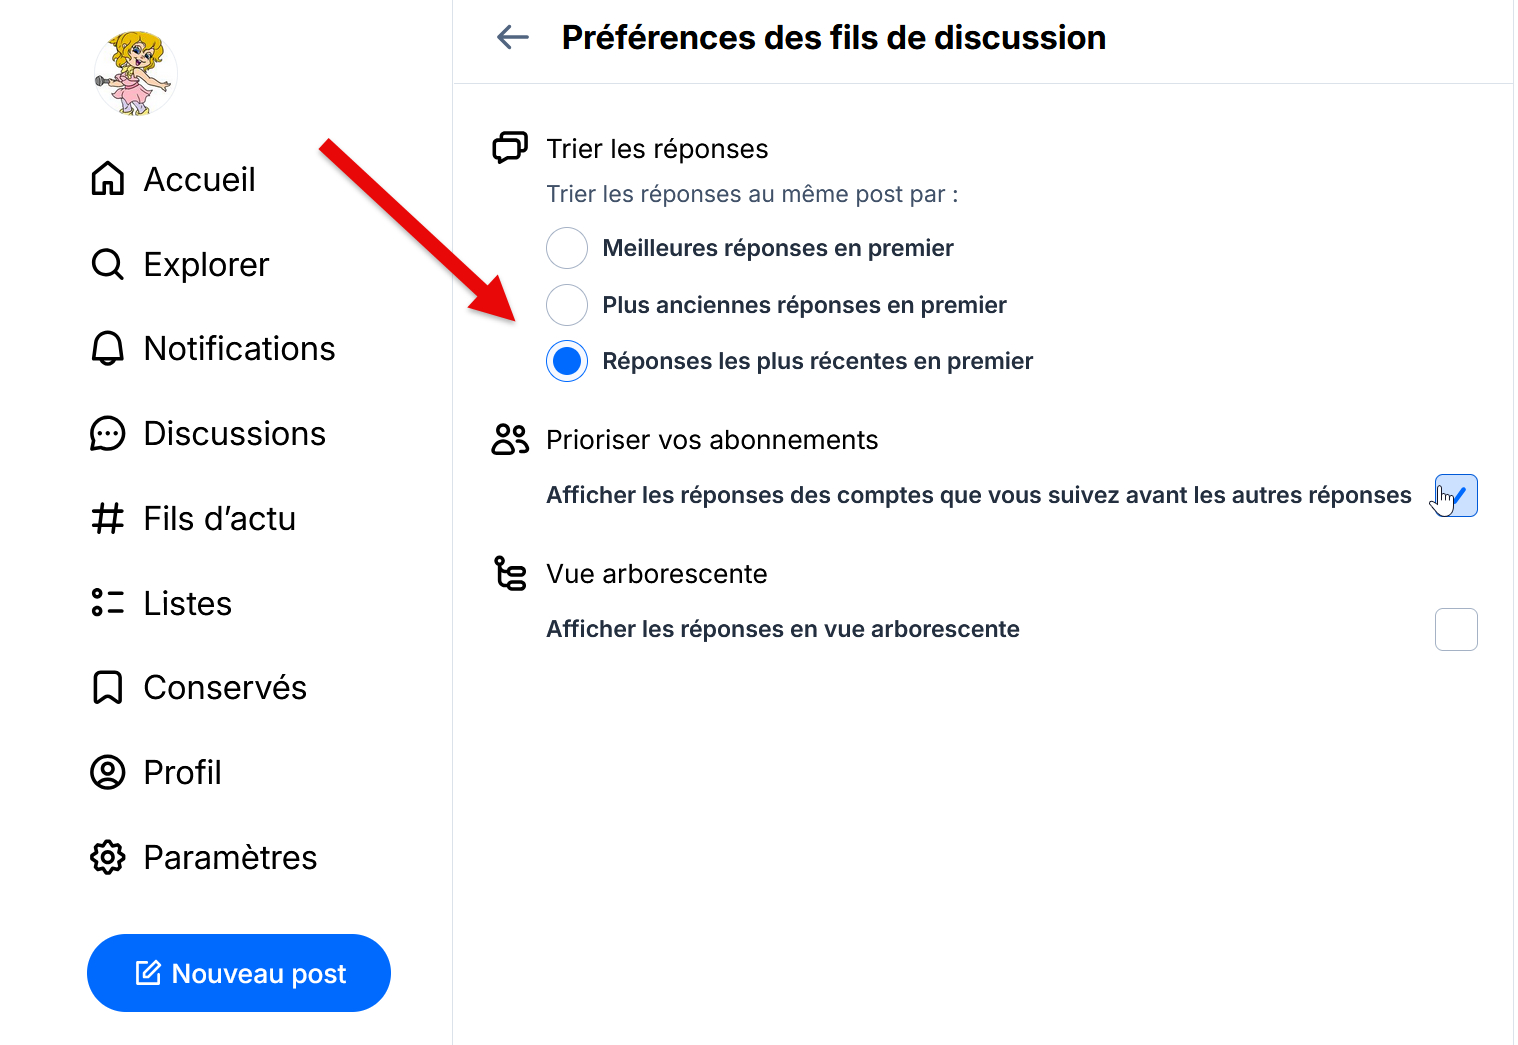Screen dimensions: 1518x1045
Task: Open the Notifications link text
Action: [x=240, y=349]
